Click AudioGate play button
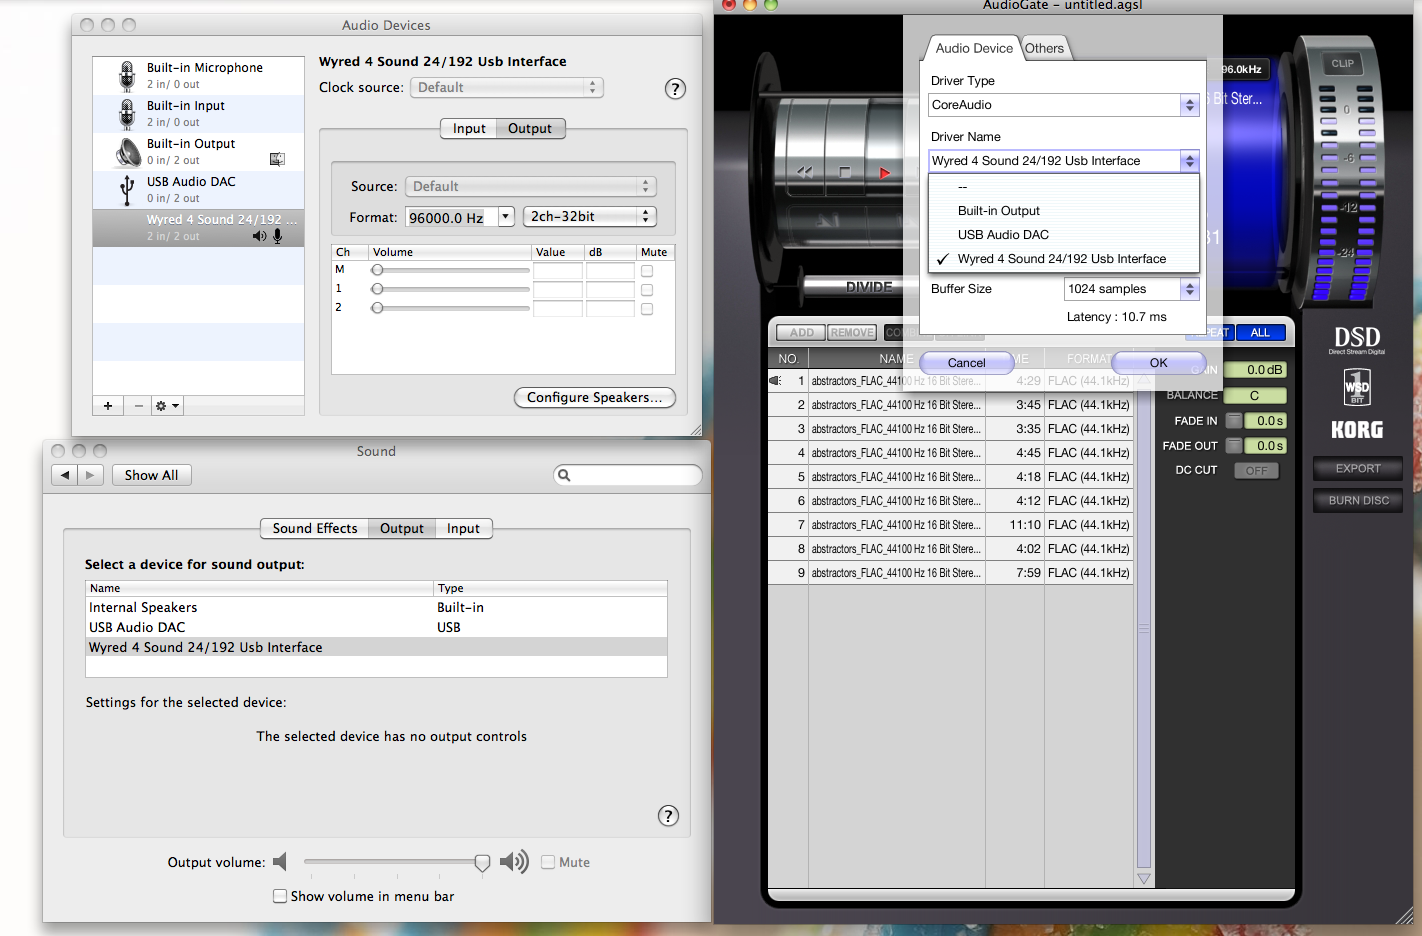This screenshot has height=936, width=1422. [x=884, y=173]
